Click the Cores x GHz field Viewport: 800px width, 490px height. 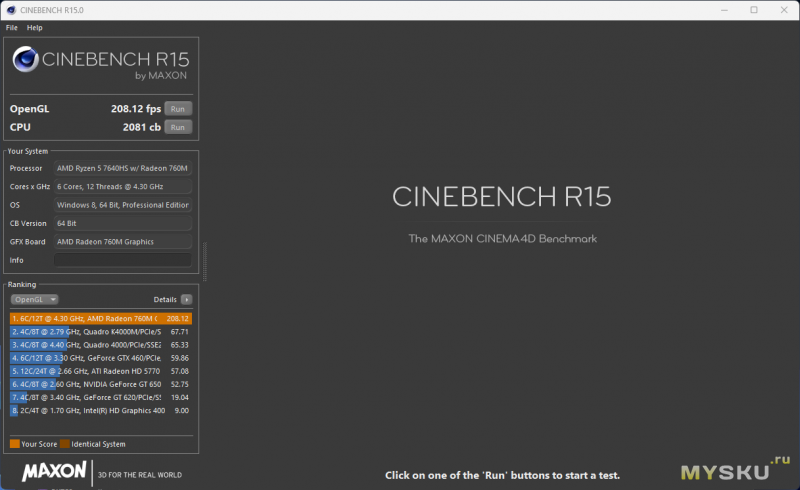click(123, 186)
